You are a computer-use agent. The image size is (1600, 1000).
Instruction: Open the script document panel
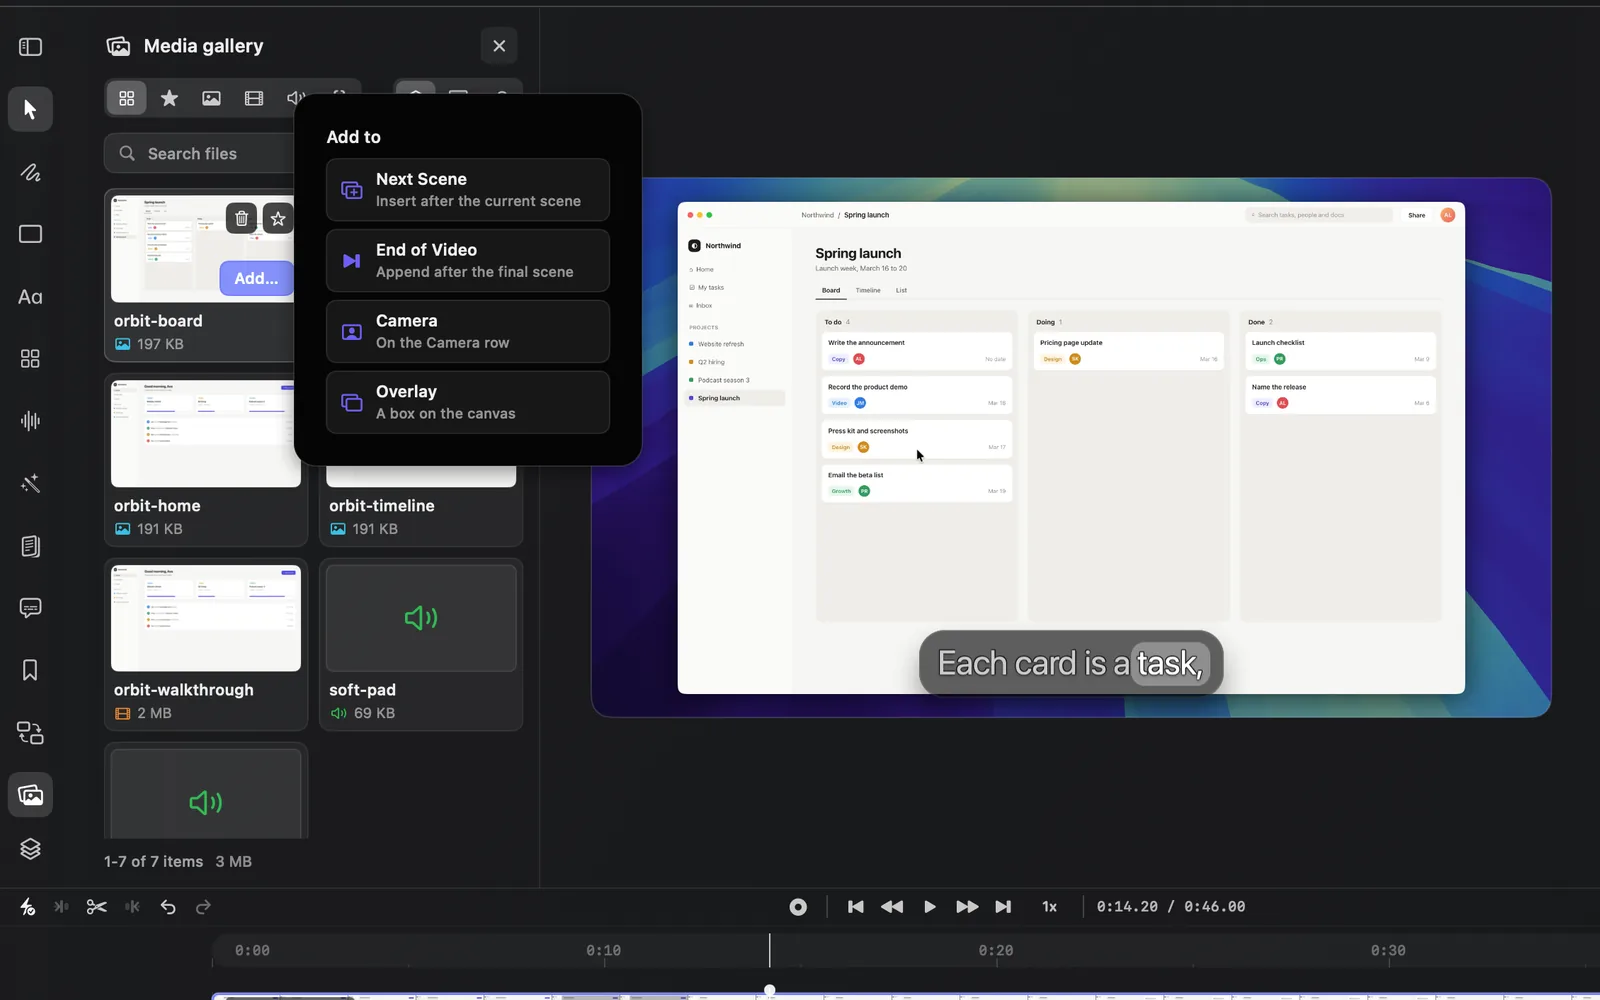(30, 546)
